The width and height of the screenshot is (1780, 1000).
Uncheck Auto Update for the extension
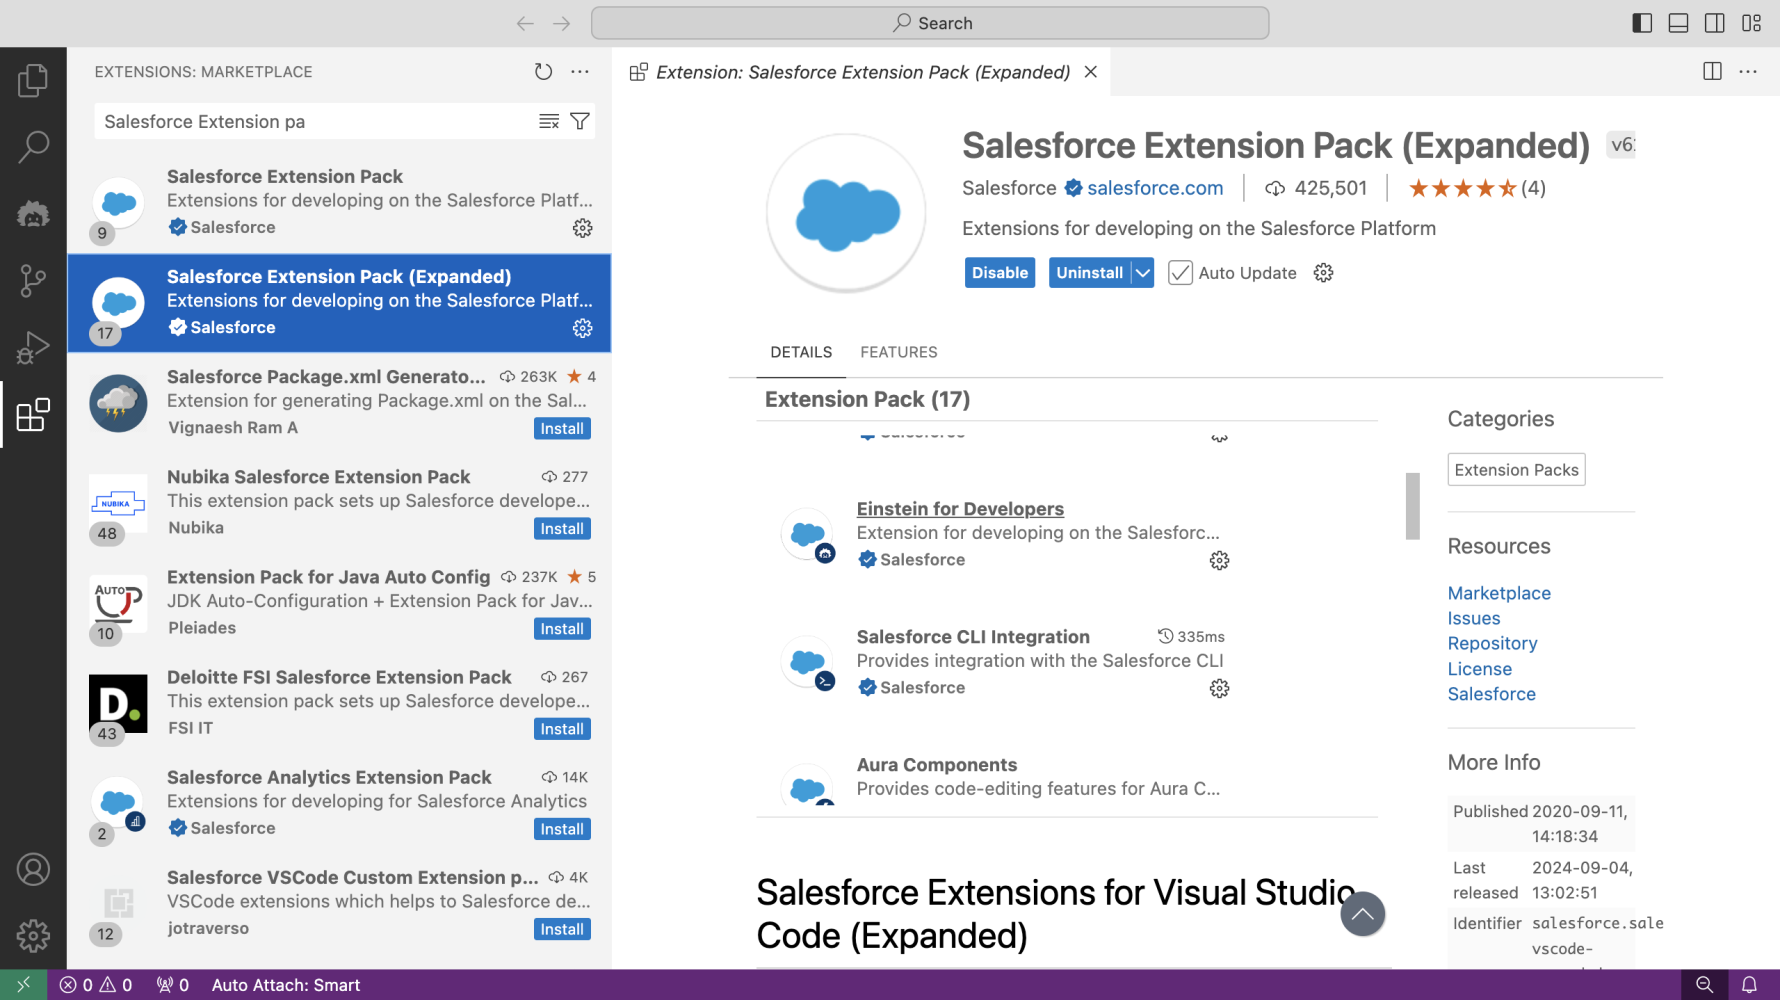coord(1181,272)
